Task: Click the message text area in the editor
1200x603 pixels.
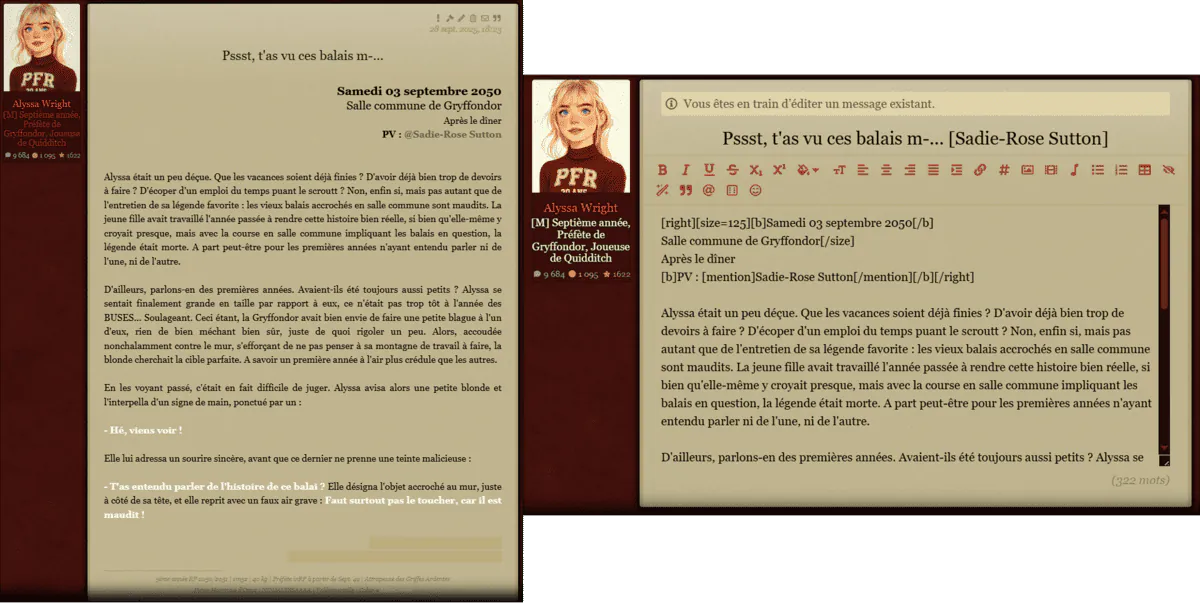Action: click(x=908, y=335)
